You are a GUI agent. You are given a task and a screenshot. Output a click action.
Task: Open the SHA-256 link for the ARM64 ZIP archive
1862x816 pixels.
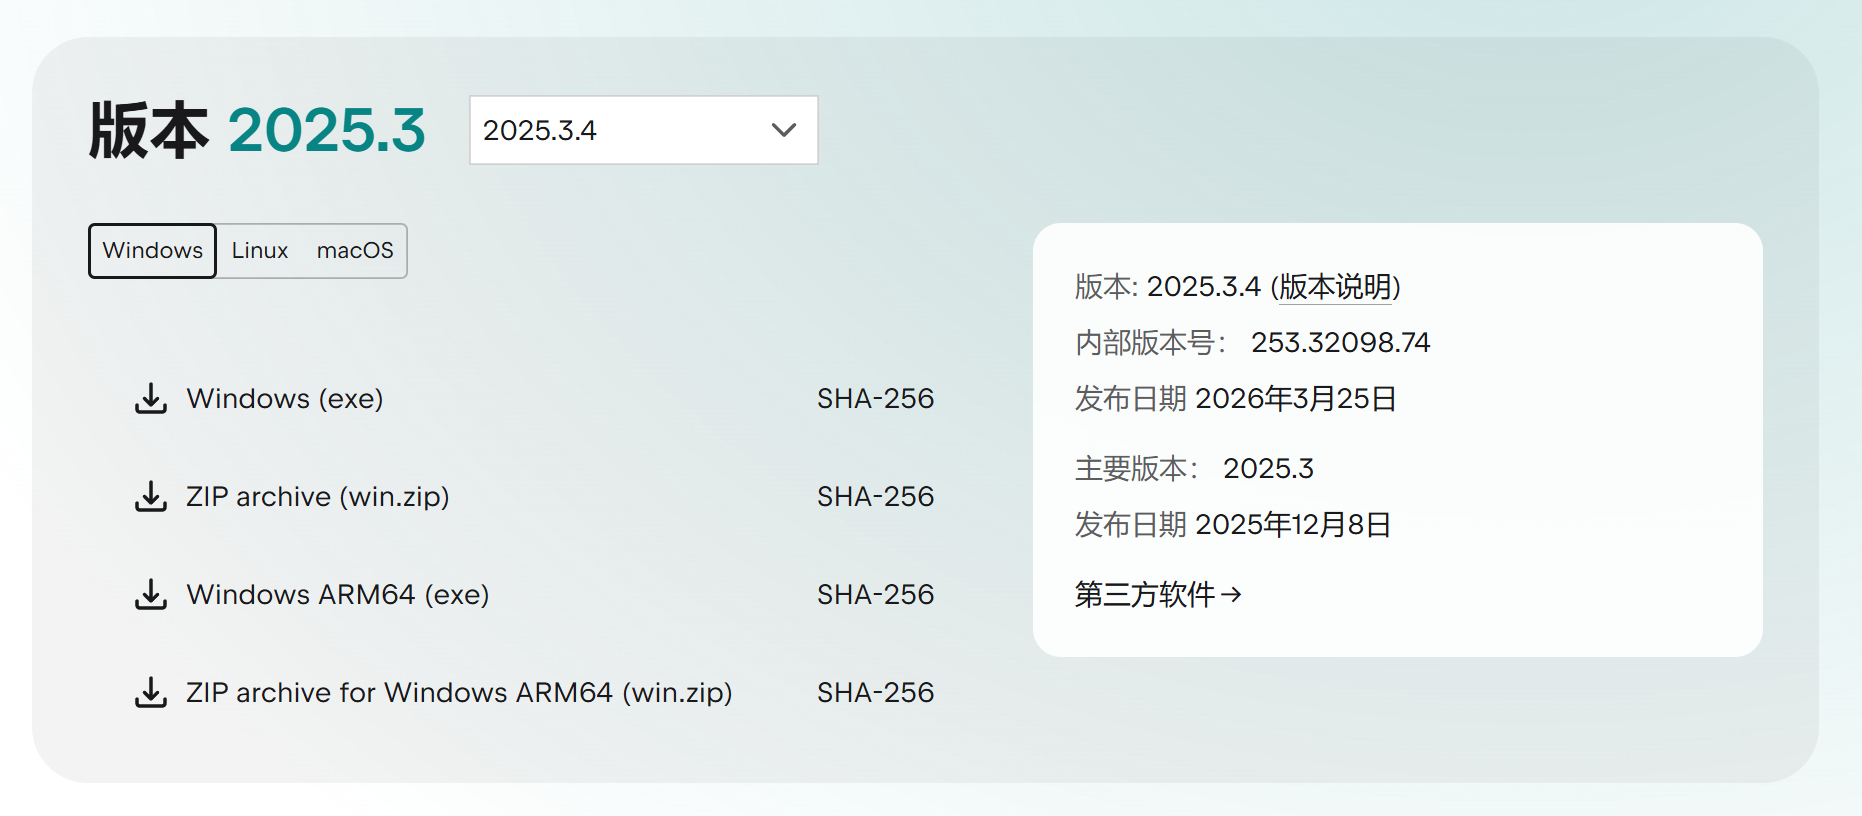point(875,692)
